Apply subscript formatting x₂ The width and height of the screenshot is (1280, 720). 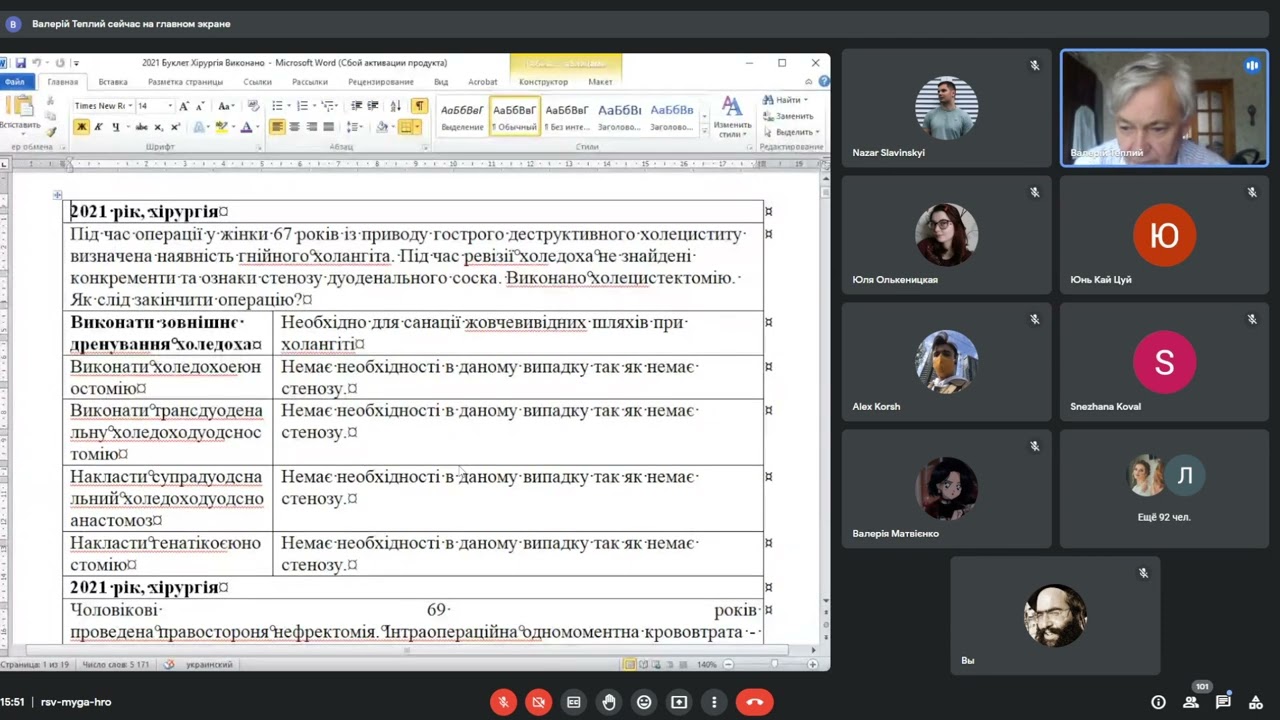pos(160,127)
